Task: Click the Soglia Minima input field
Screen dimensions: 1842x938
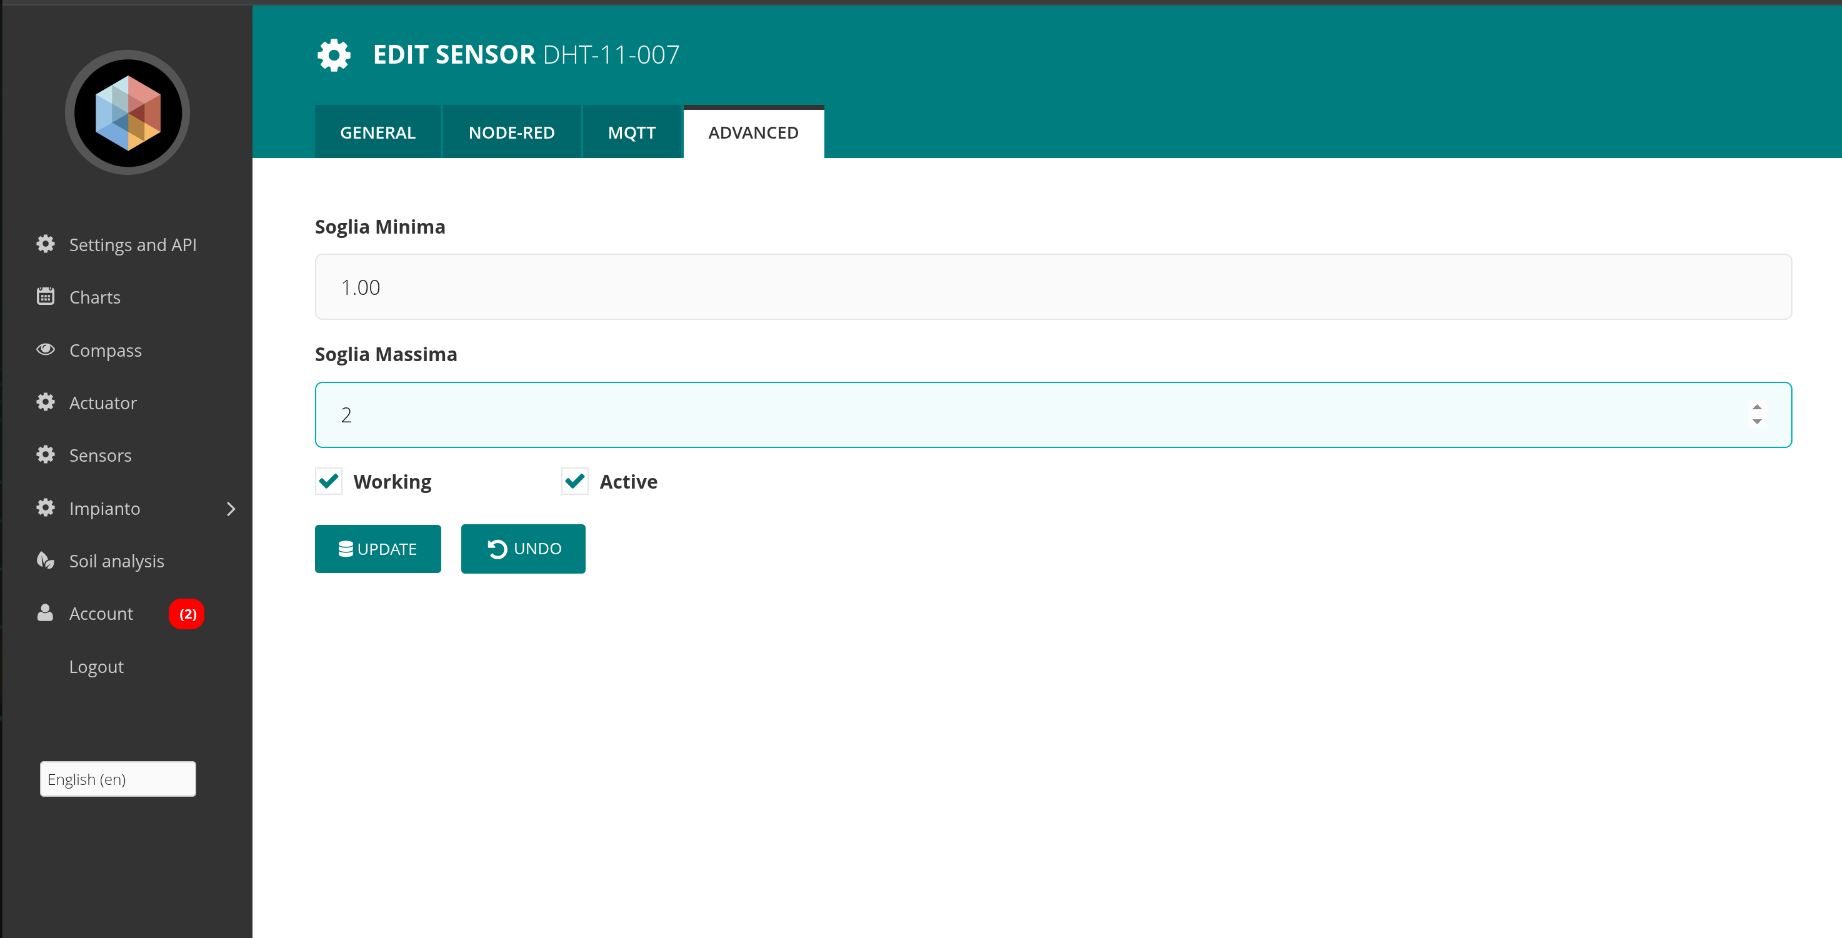Action: pos(1052,287)
